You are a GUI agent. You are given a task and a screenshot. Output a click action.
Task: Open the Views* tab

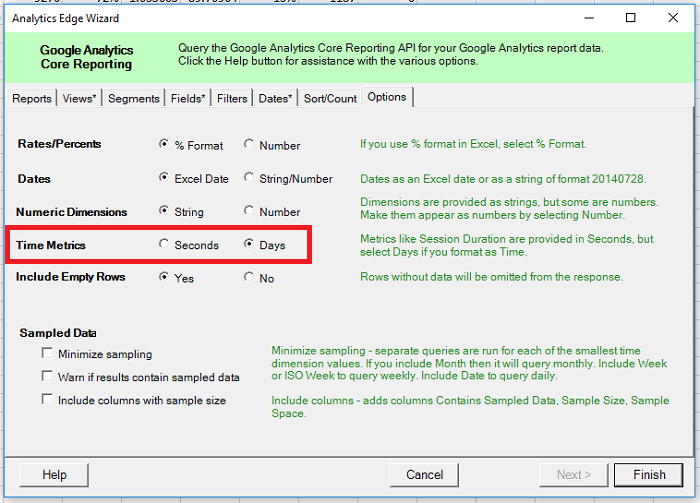(x=79, y=98)
